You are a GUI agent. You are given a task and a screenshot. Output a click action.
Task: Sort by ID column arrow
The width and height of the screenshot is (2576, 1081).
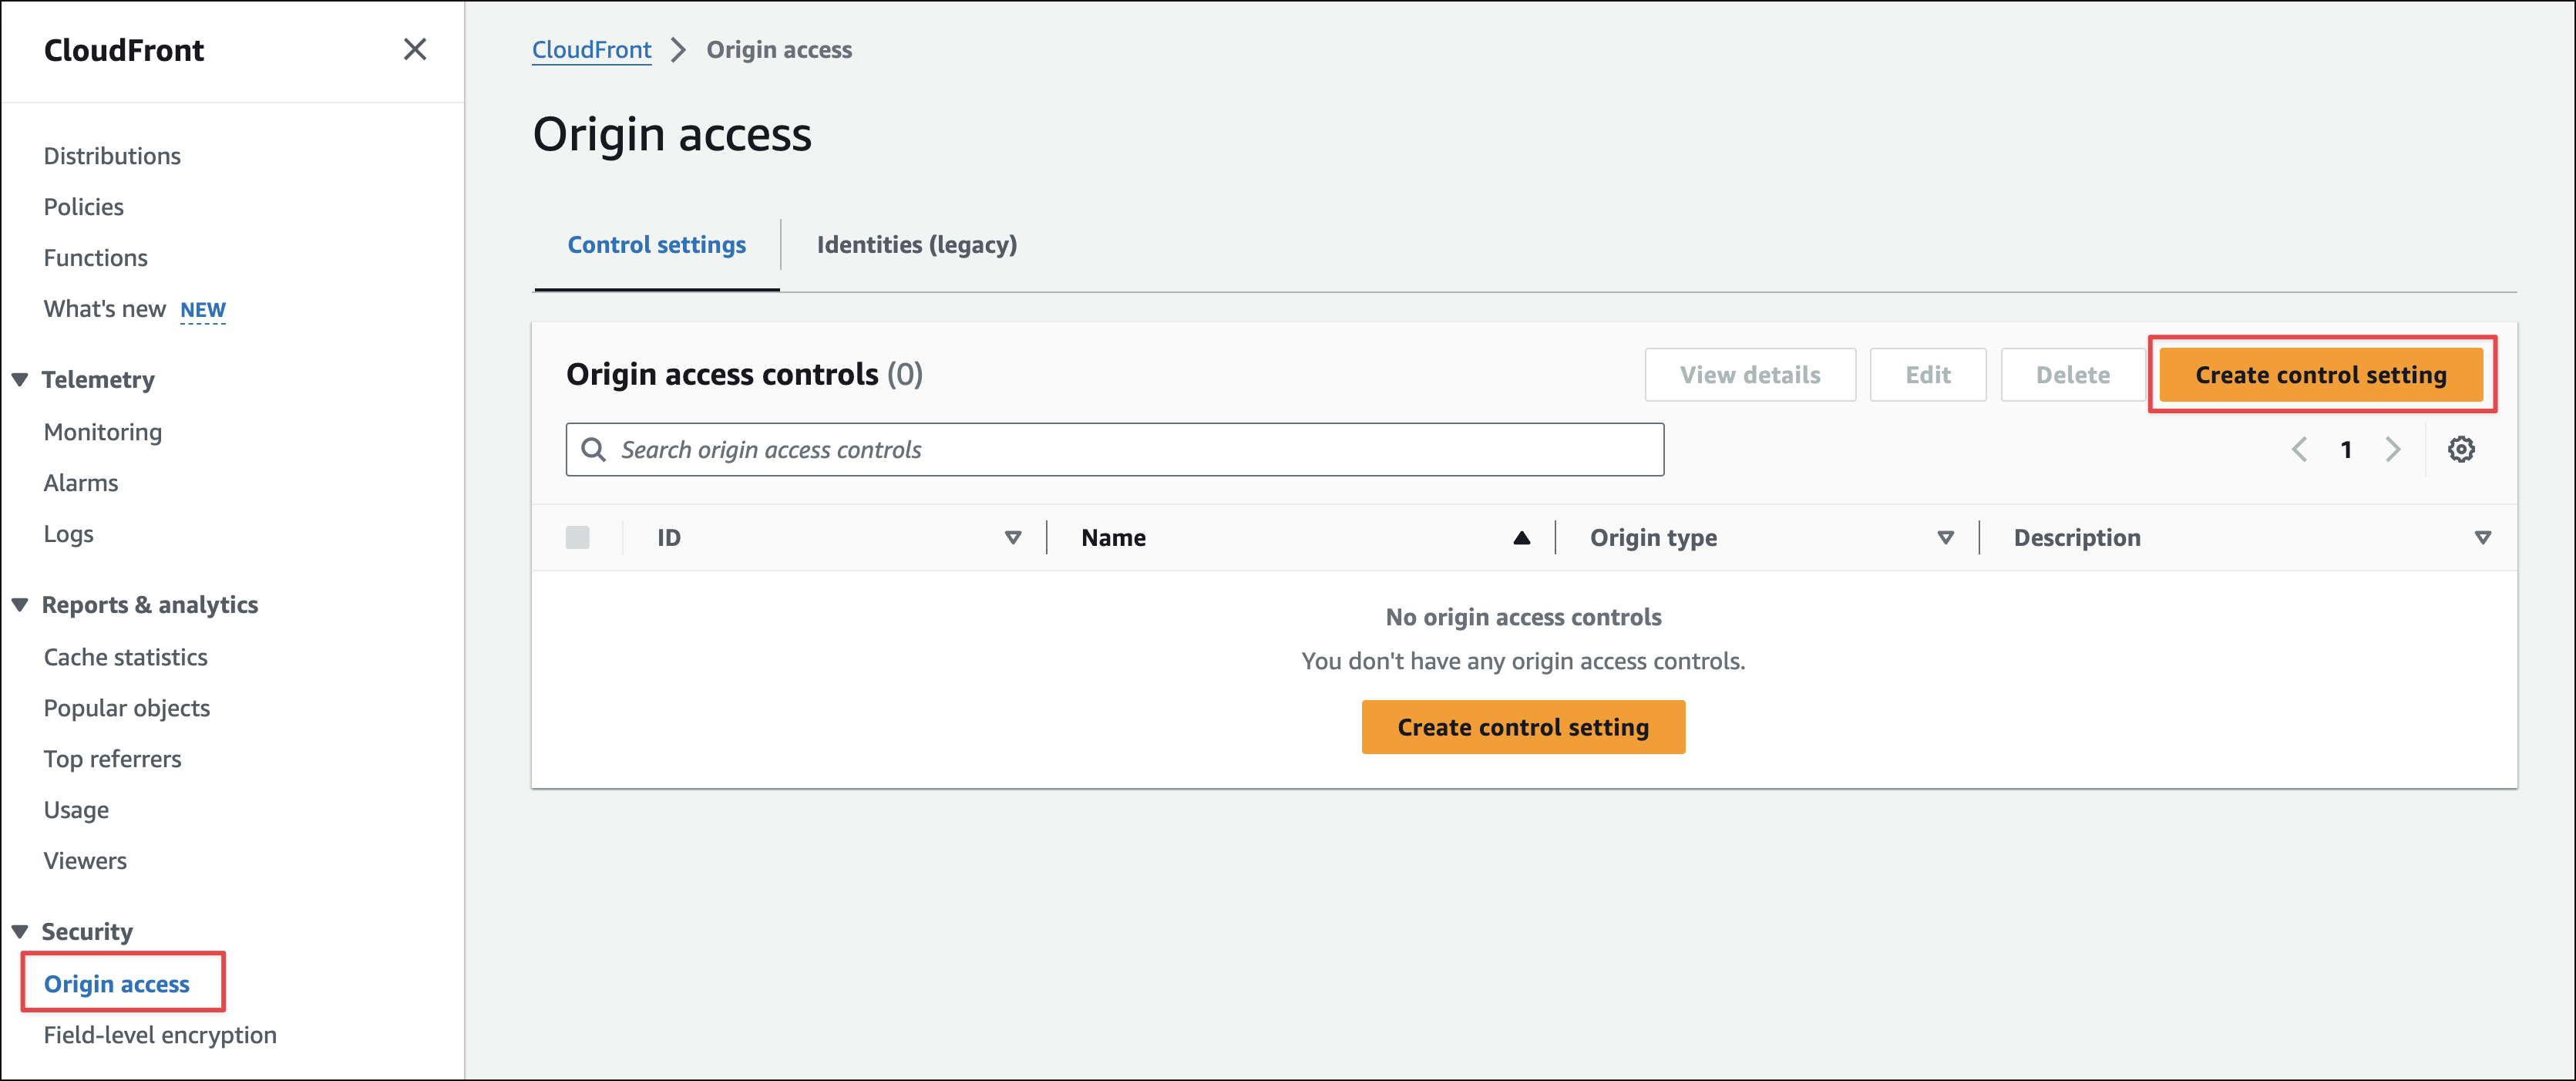[x=1012, y=538]
